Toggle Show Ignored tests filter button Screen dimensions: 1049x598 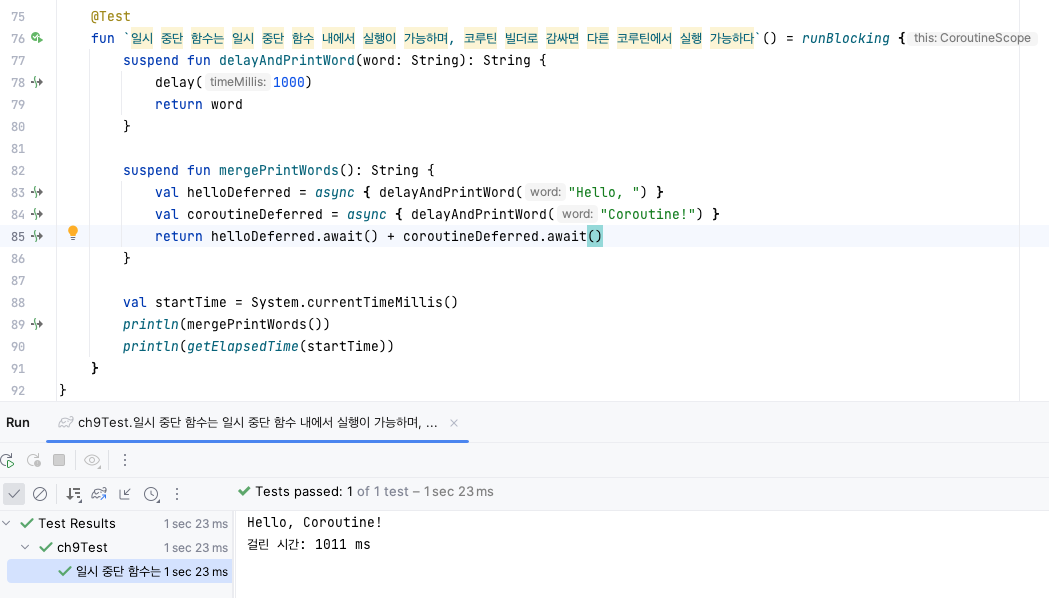pos(40,494)
